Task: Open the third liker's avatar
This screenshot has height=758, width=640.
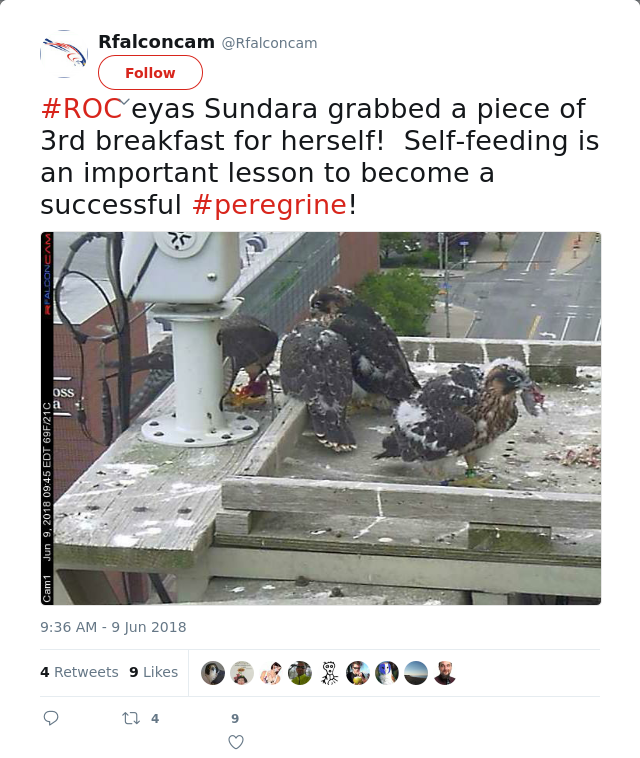Action: click(x=271, y=673)
